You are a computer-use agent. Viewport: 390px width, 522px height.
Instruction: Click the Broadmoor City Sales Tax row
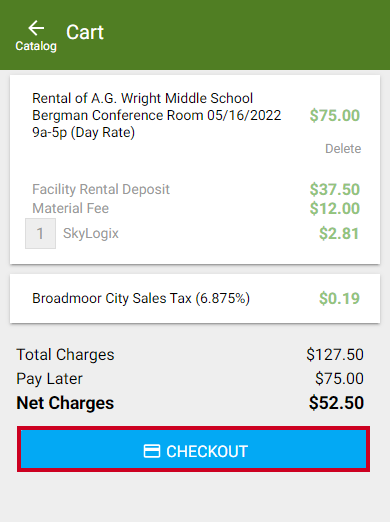click(195, 298)
